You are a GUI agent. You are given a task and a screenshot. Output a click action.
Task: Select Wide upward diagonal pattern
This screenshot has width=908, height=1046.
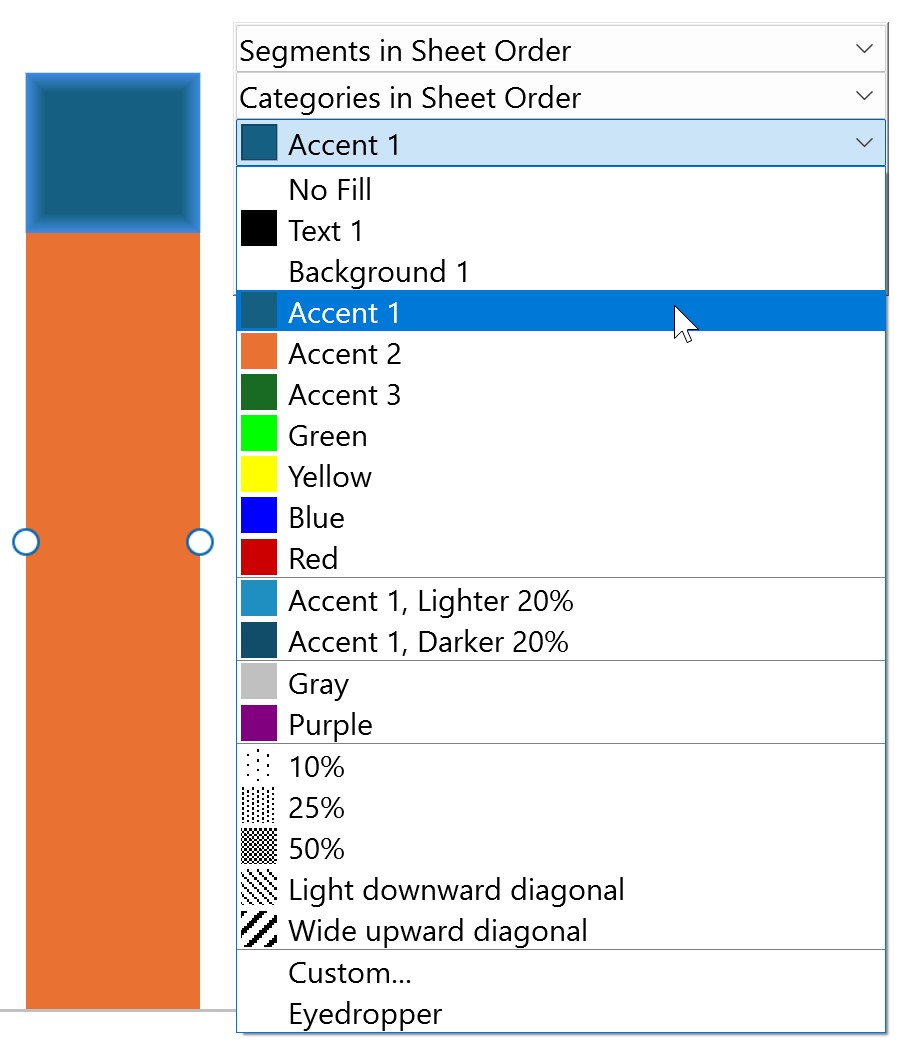pyautogui.click(x=438, y=931)
